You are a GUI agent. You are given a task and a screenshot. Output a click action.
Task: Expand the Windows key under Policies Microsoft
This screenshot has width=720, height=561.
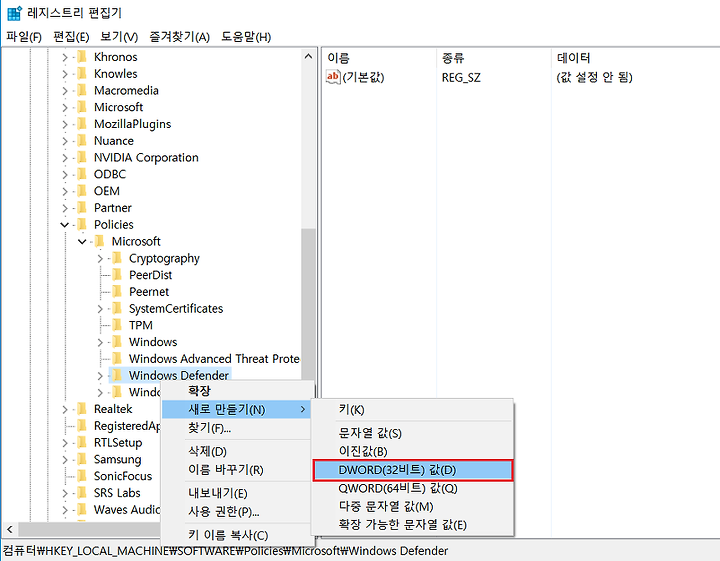[100, 342]
